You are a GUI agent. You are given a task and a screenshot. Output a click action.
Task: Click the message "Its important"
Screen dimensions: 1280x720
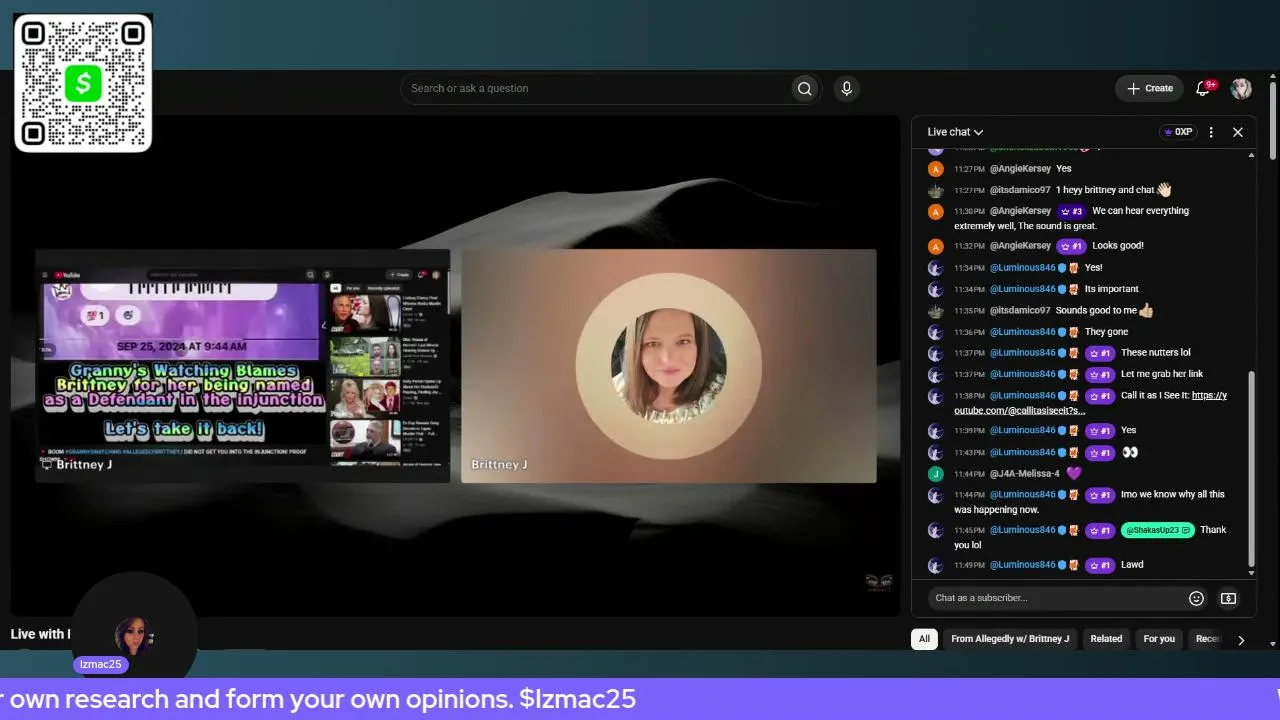[1112, 289]
